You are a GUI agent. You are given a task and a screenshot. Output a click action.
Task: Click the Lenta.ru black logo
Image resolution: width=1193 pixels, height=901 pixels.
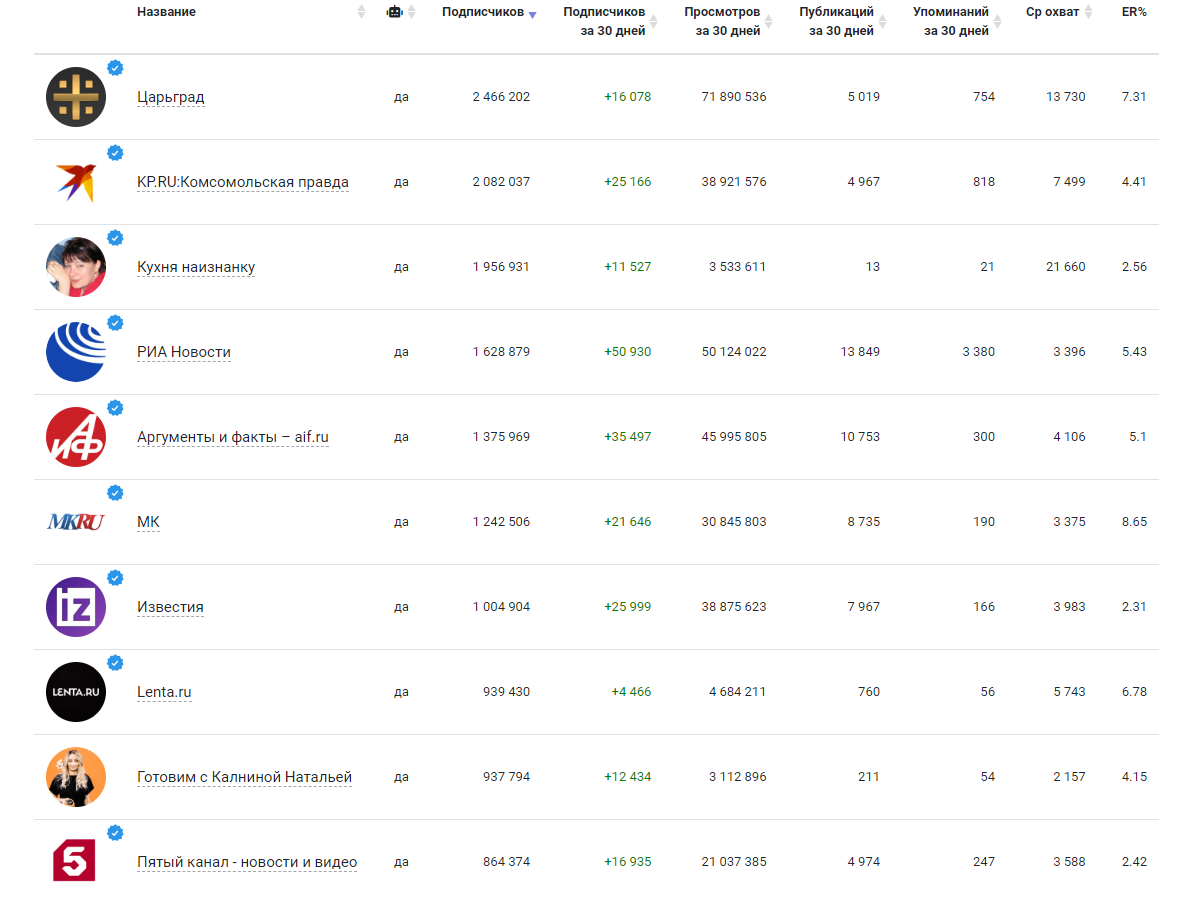[75, 692]
